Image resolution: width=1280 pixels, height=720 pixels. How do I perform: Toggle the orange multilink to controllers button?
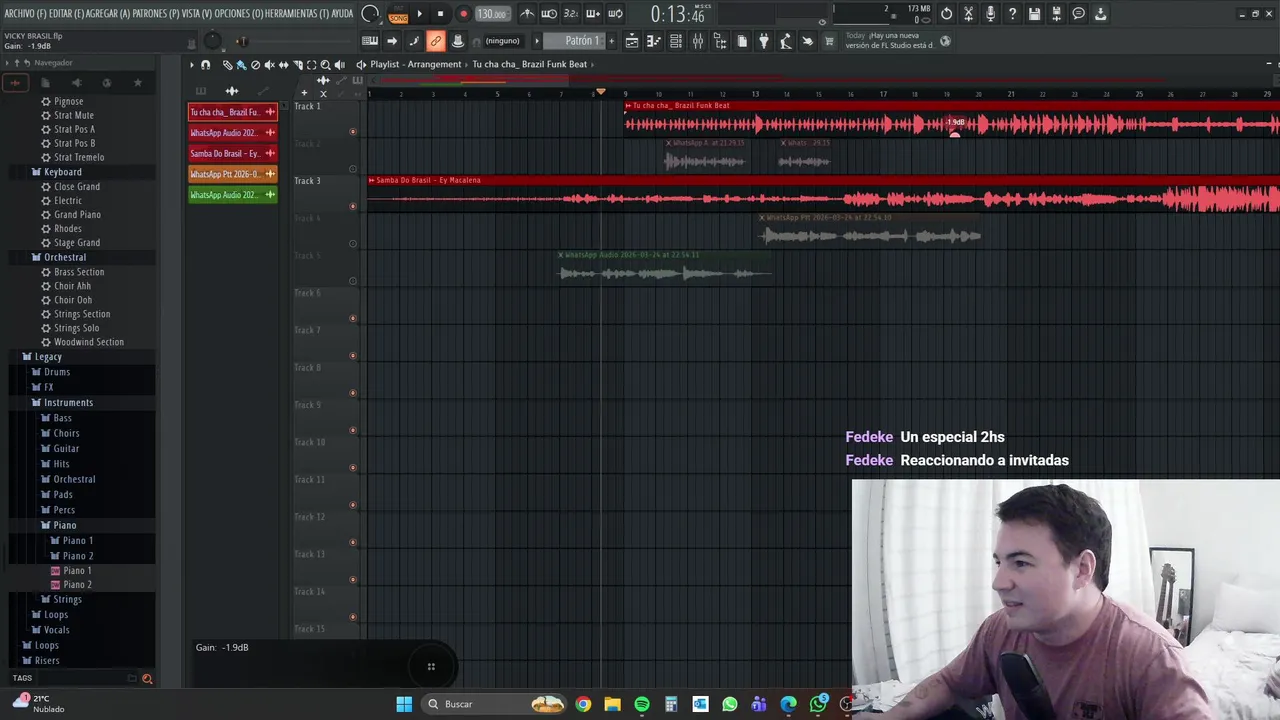pos(436,41)
